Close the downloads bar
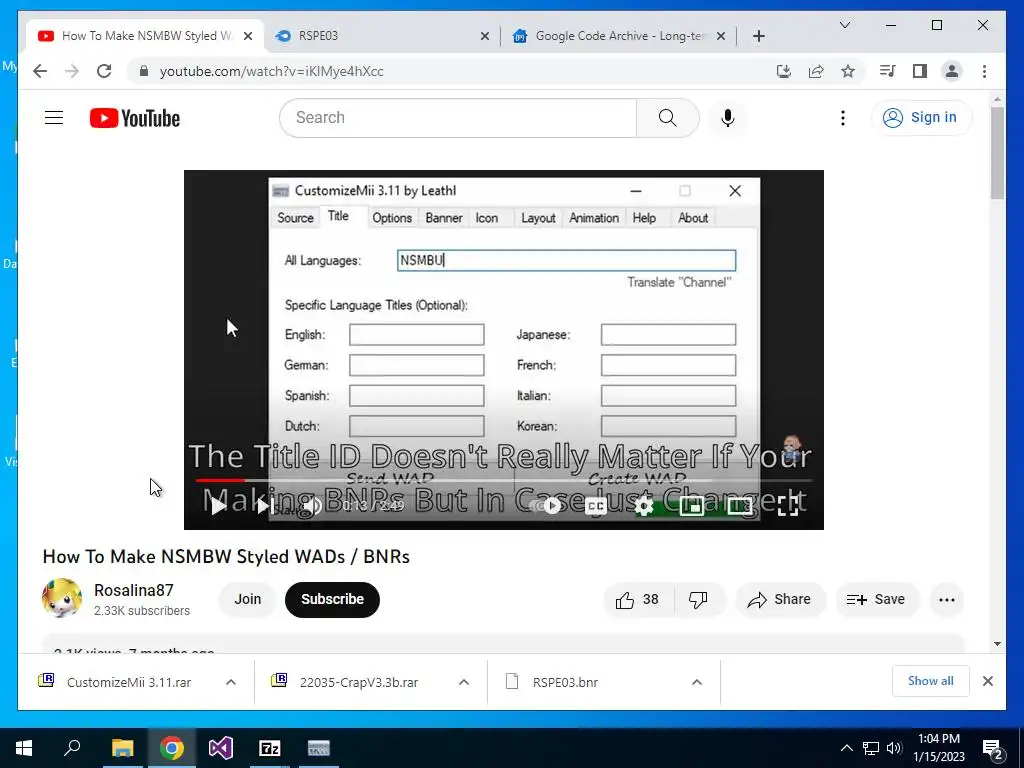This screenshot has width=1024, height=768. [x=987, y=681]
